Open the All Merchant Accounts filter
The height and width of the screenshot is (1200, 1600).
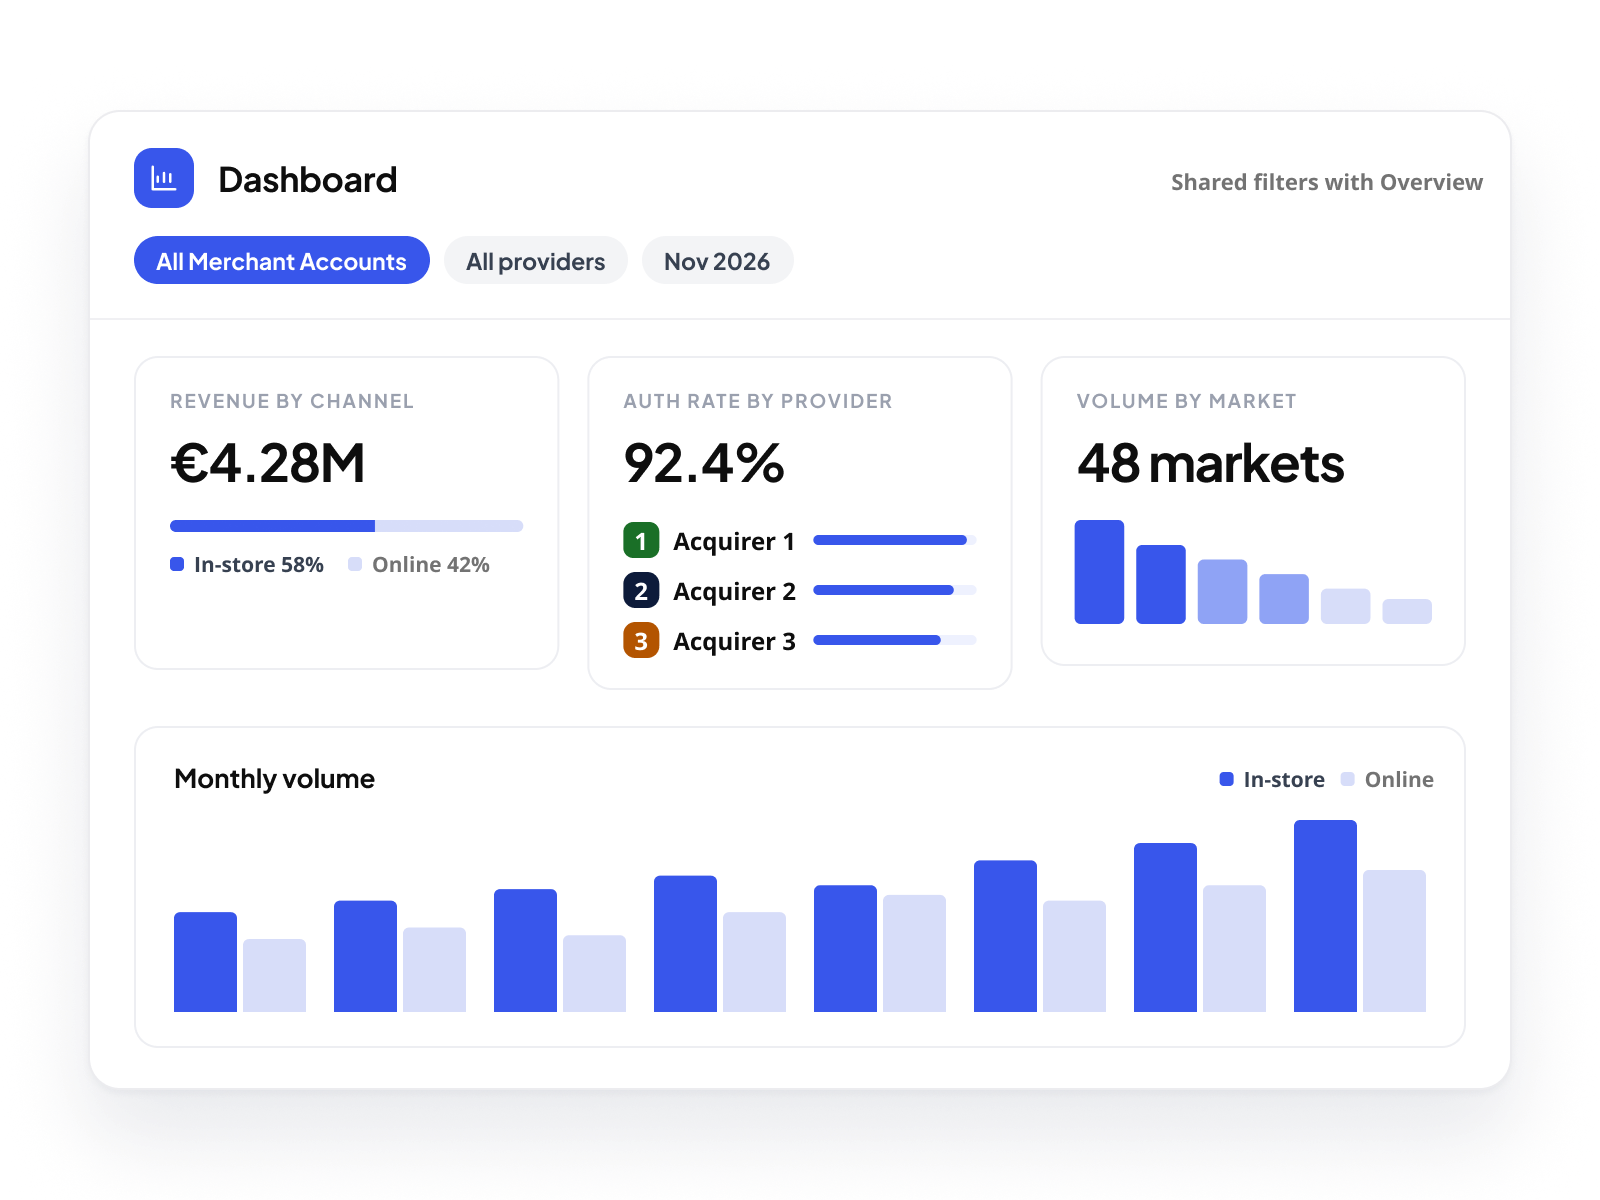[x=282, y=260]
